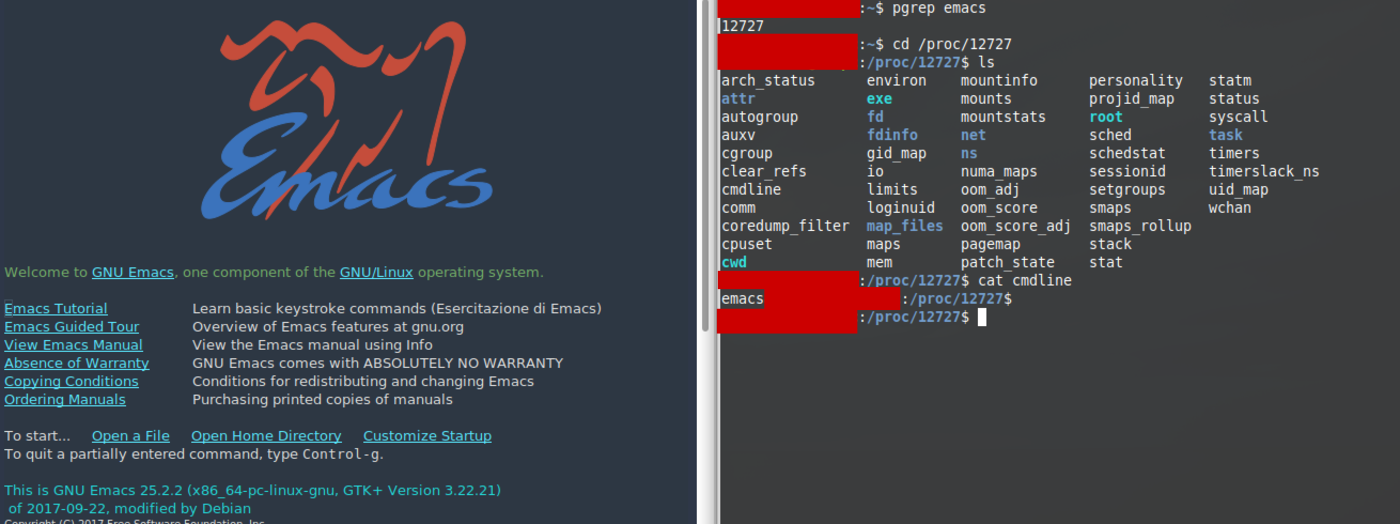The width and height of the screenshot is (1400, 524).
Task: Select 'mountstats' in terminal listing
Action: pos(1004,117)
